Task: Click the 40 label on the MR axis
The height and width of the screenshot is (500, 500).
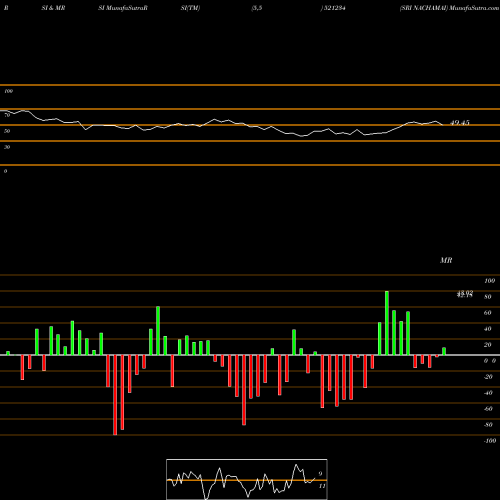Action: click(488, 329)
